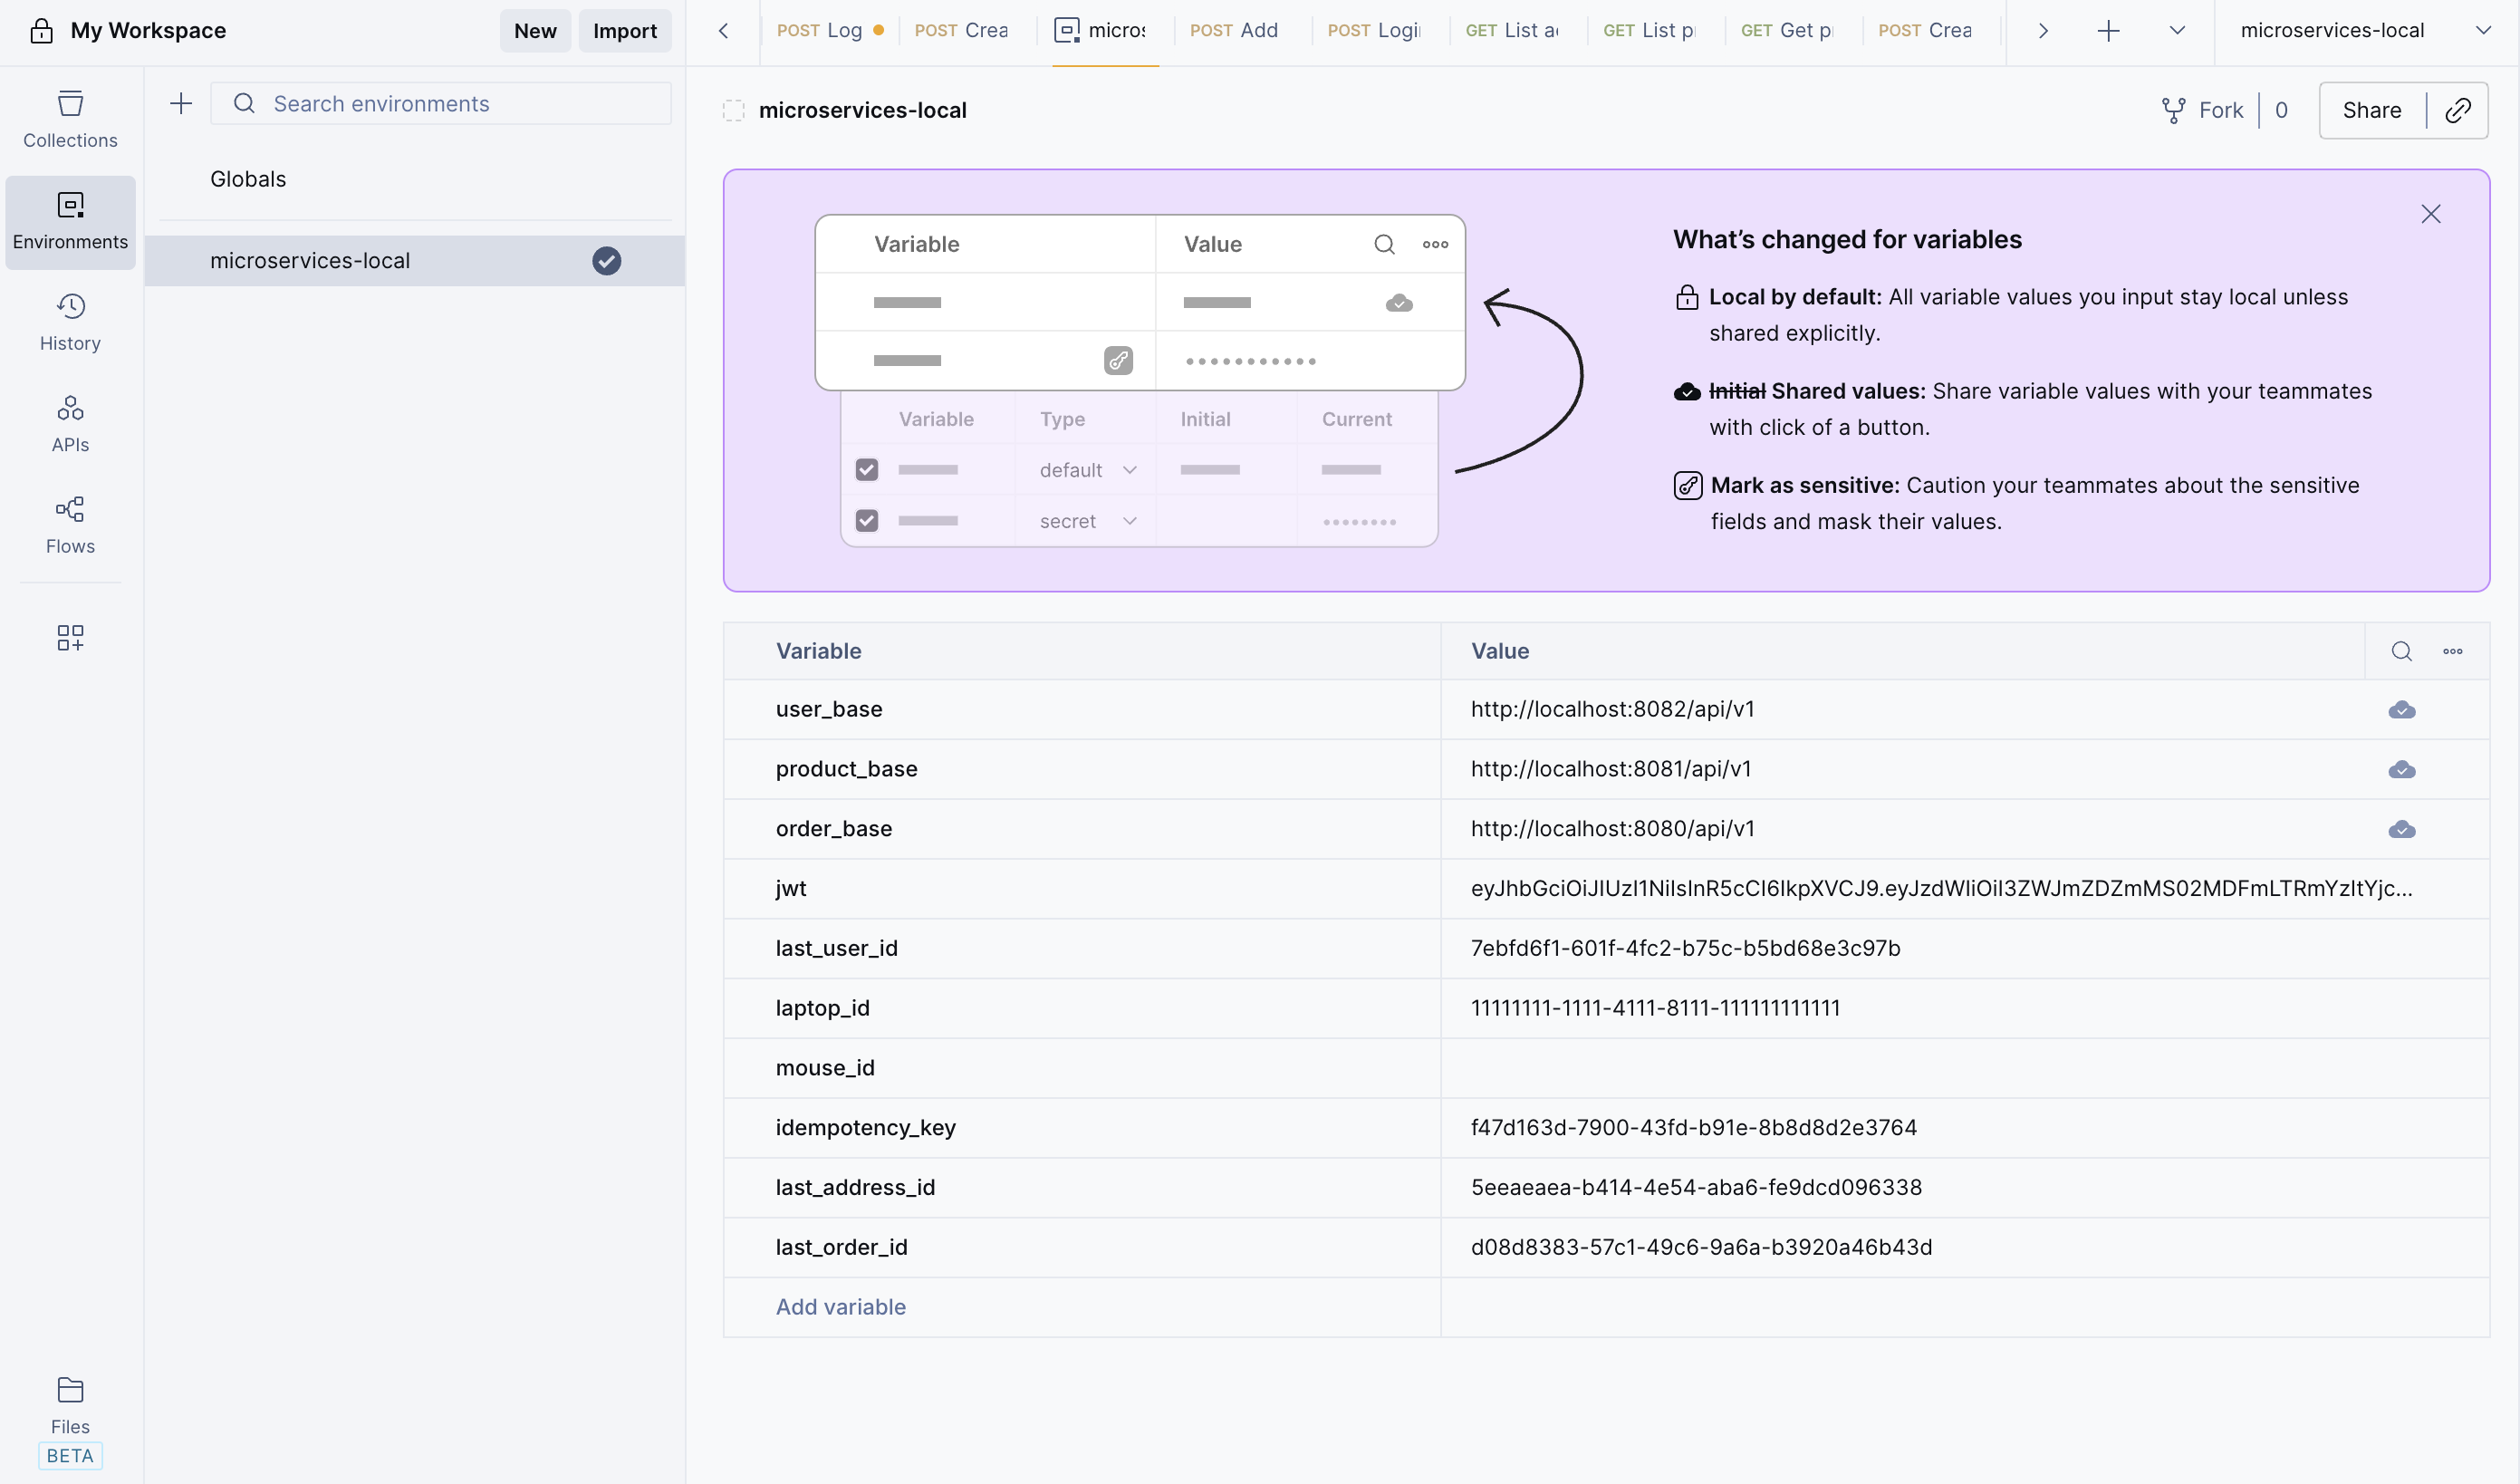2520x1484 pixels.
Task: Click the New button in My Workspace
Action: pos(535,30)
